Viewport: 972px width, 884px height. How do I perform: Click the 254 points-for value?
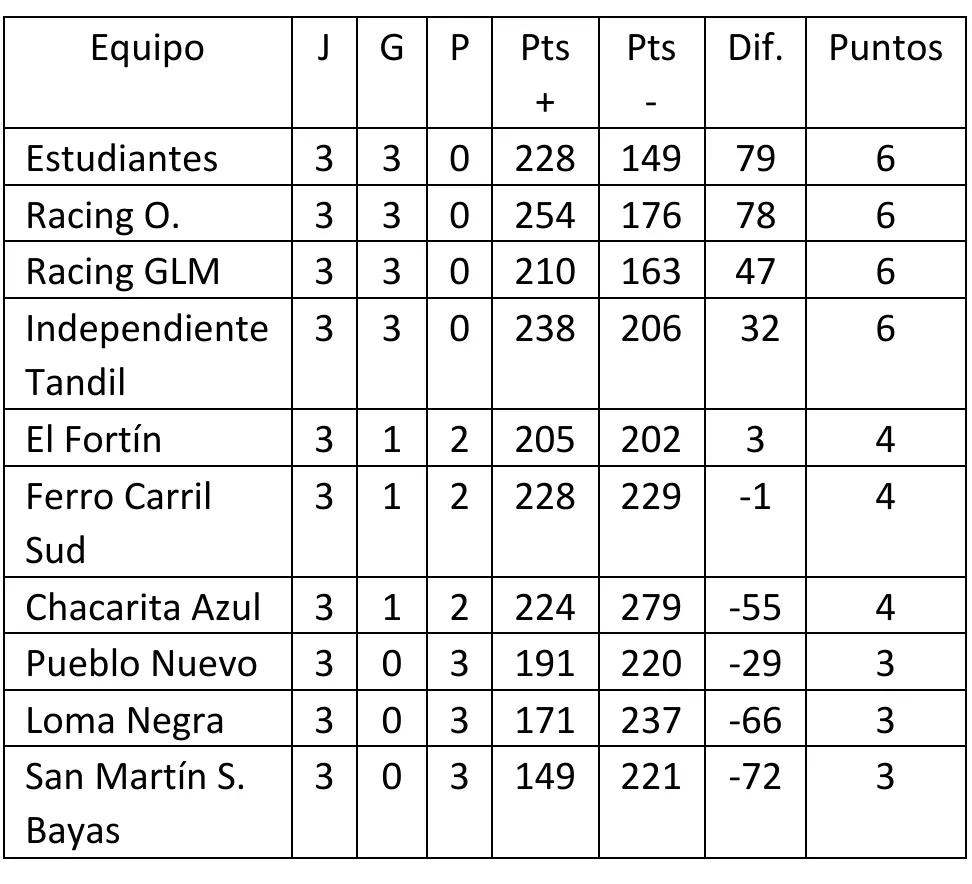(x=545, y=215)
